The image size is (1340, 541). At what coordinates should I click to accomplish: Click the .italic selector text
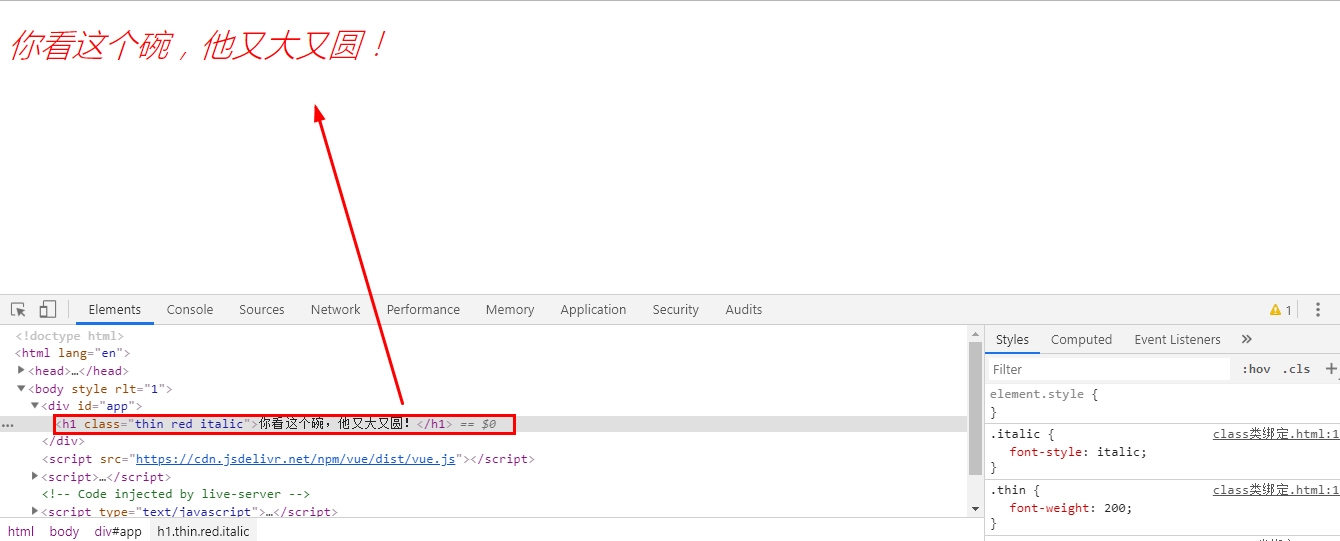point(1015,434)
